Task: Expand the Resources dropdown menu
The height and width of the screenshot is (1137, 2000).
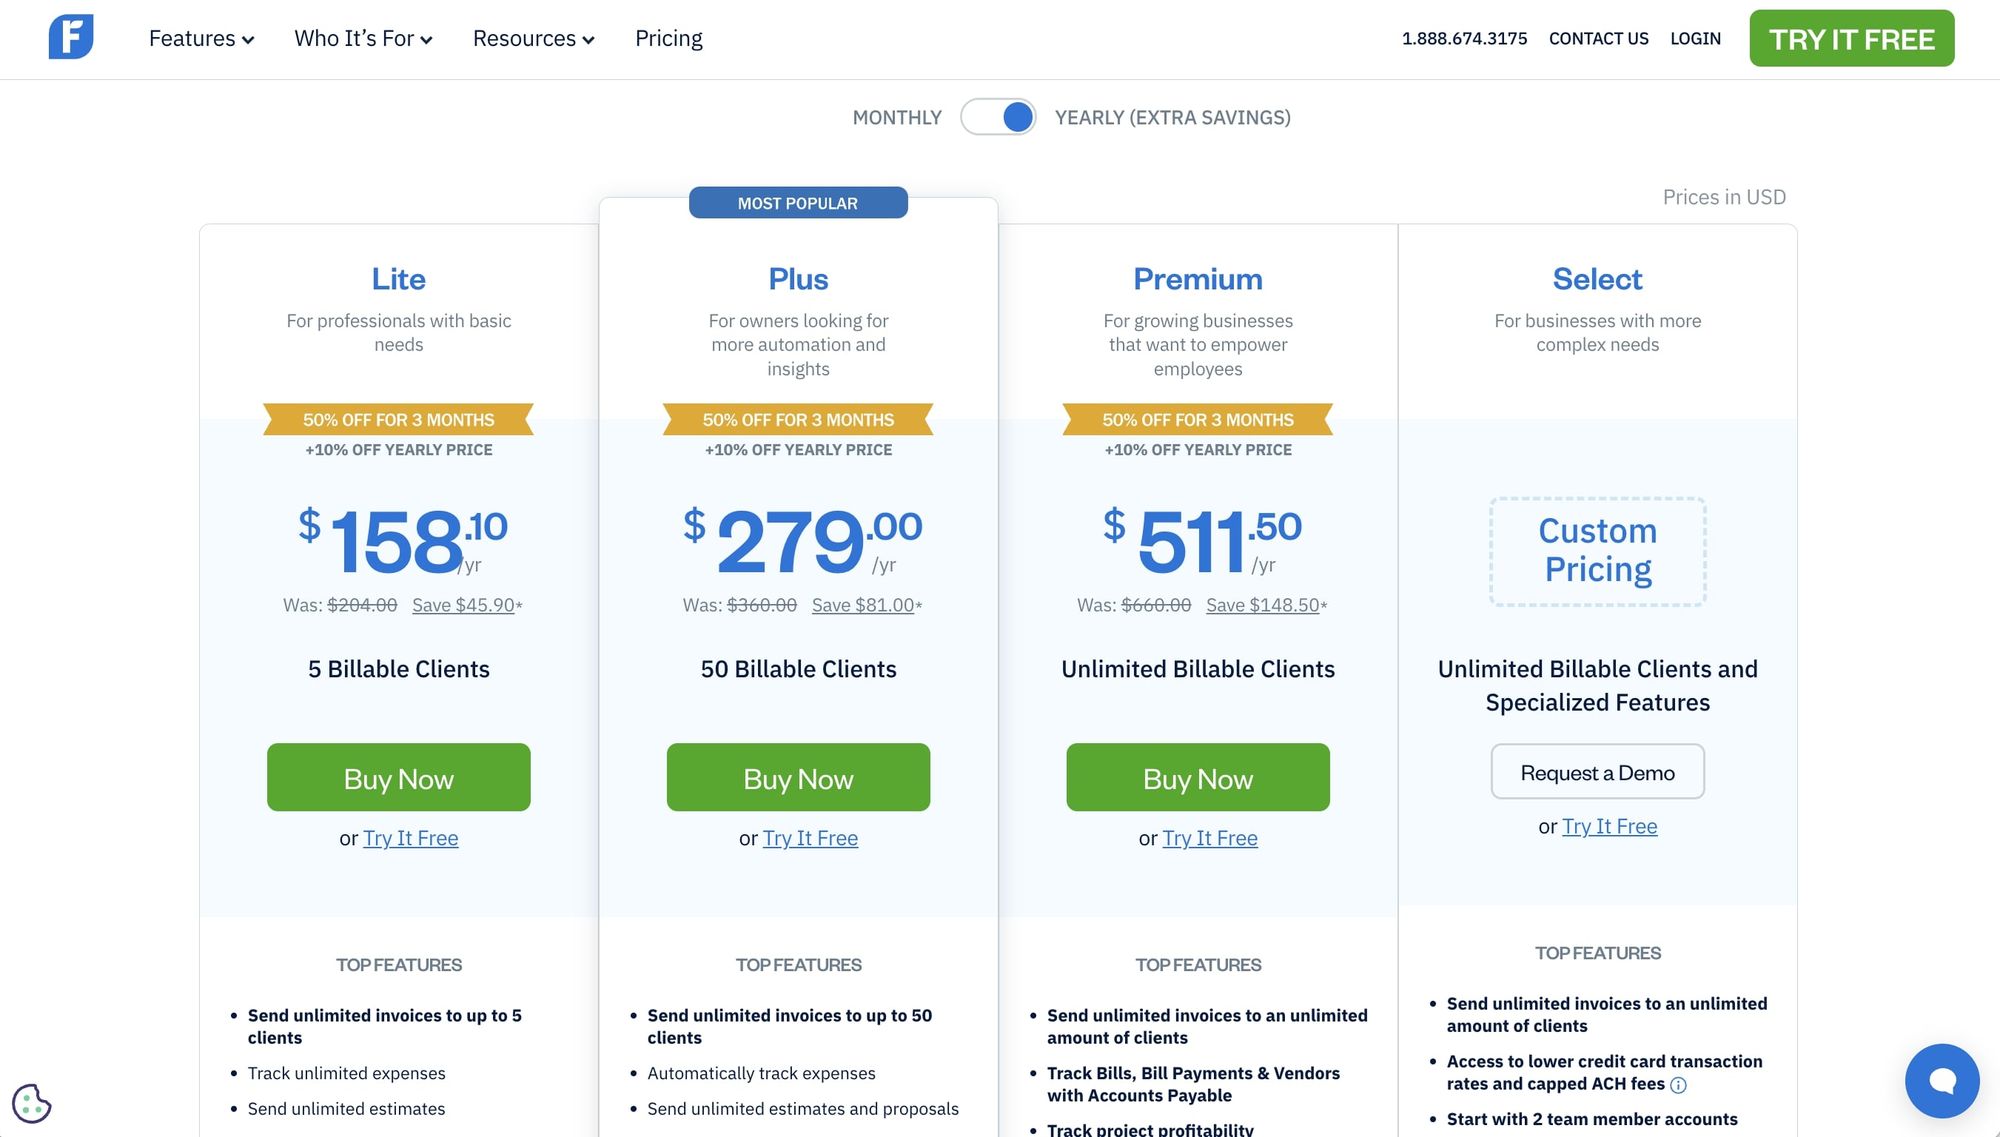Action: [x=533, y=39]
